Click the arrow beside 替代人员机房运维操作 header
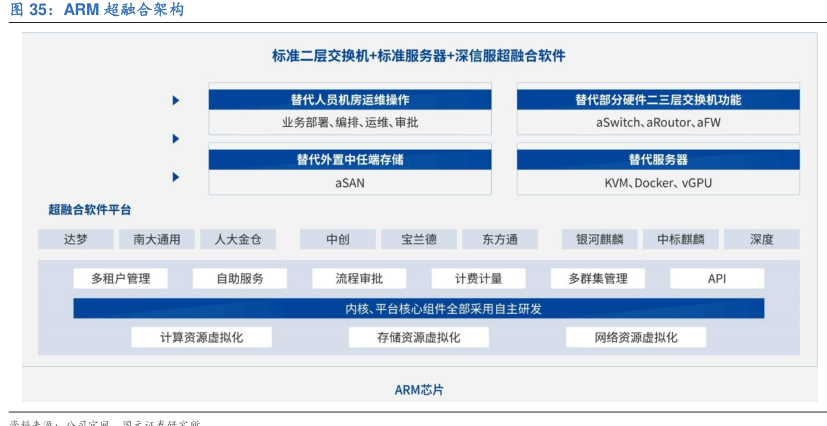827x426 pixels. point(176,100)
